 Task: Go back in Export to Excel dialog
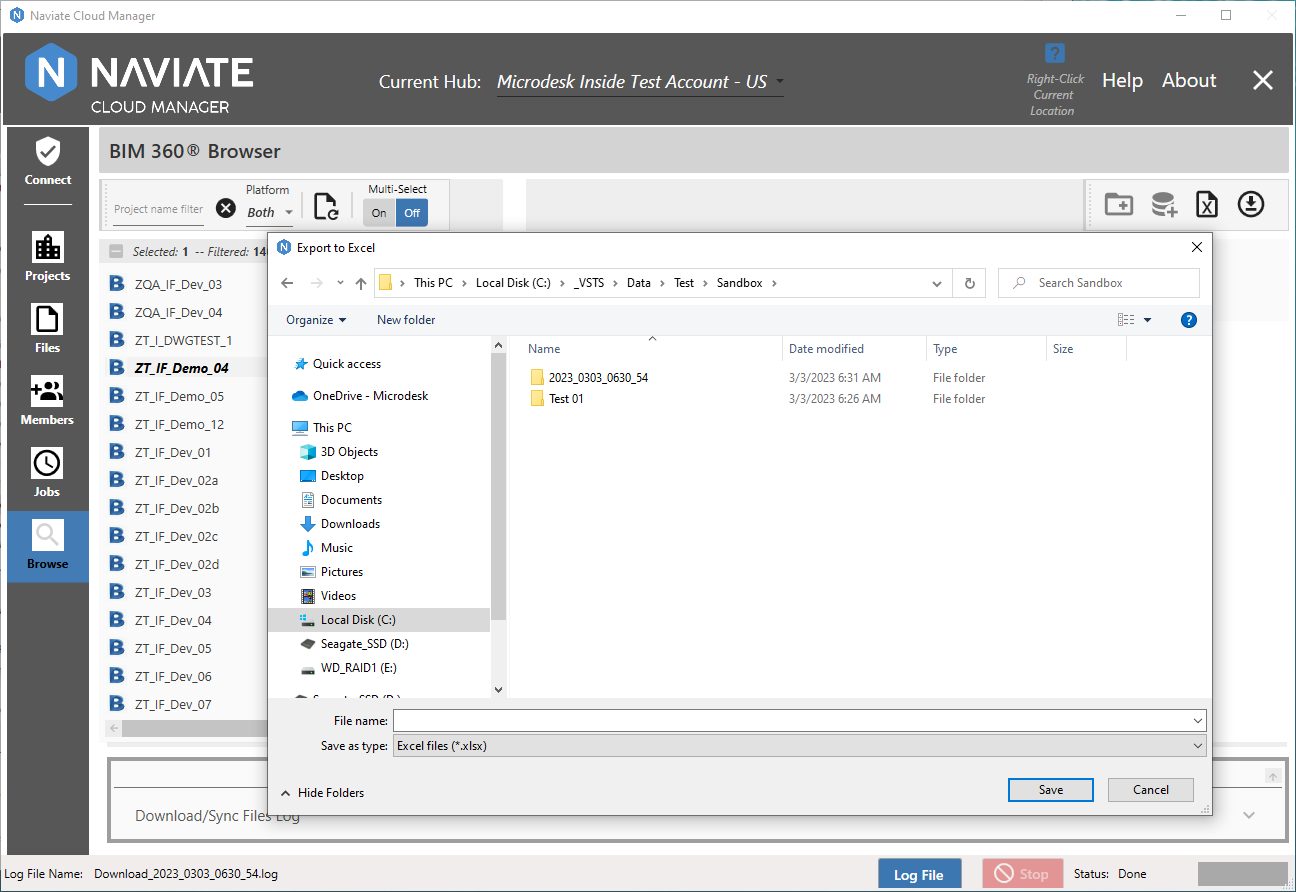tap(287, 283)
